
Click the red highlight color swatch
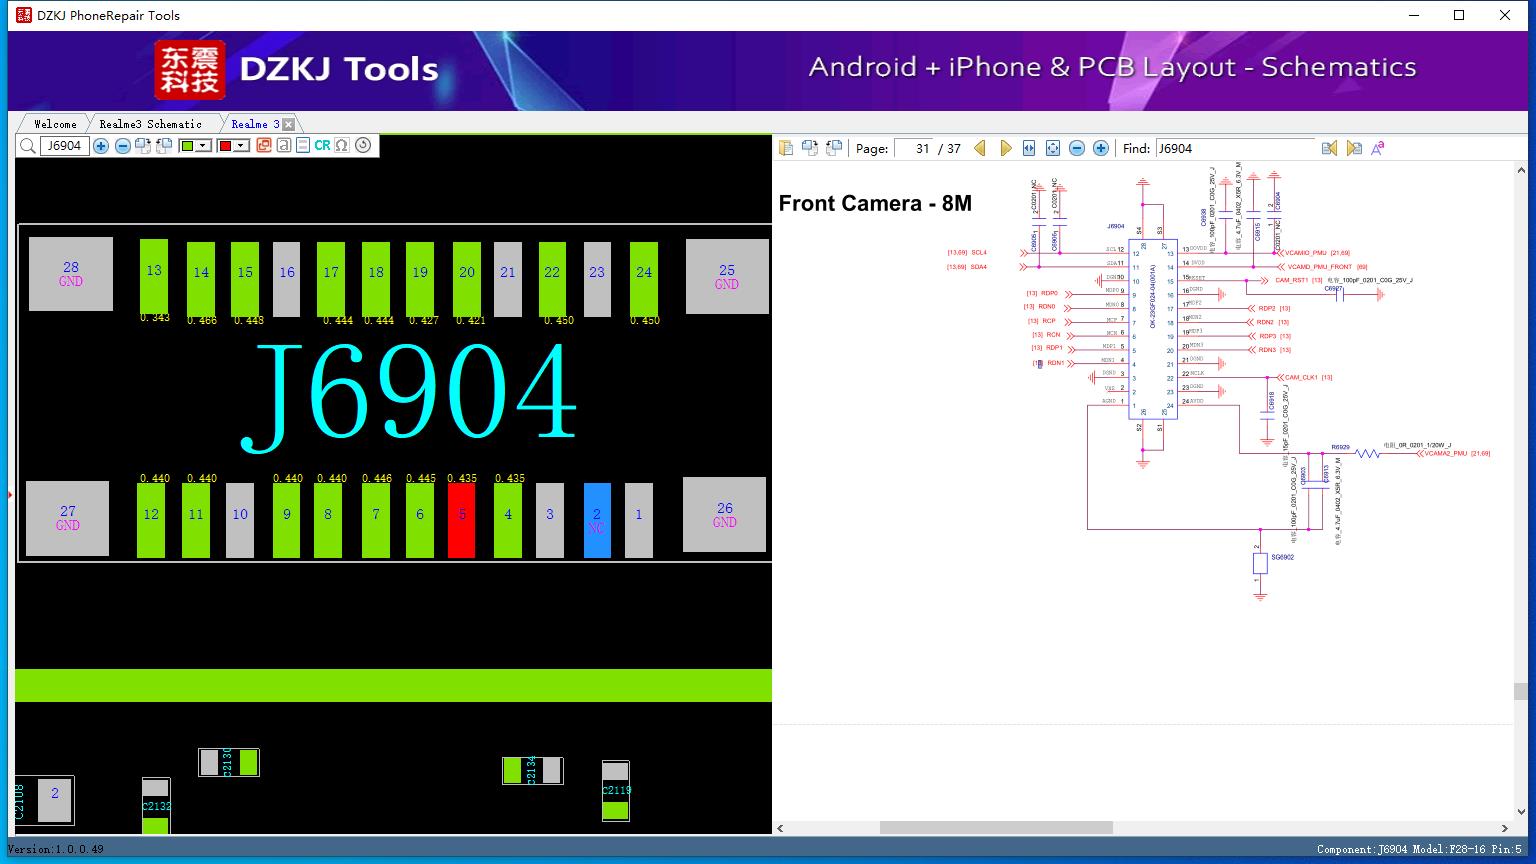(225, 146)
